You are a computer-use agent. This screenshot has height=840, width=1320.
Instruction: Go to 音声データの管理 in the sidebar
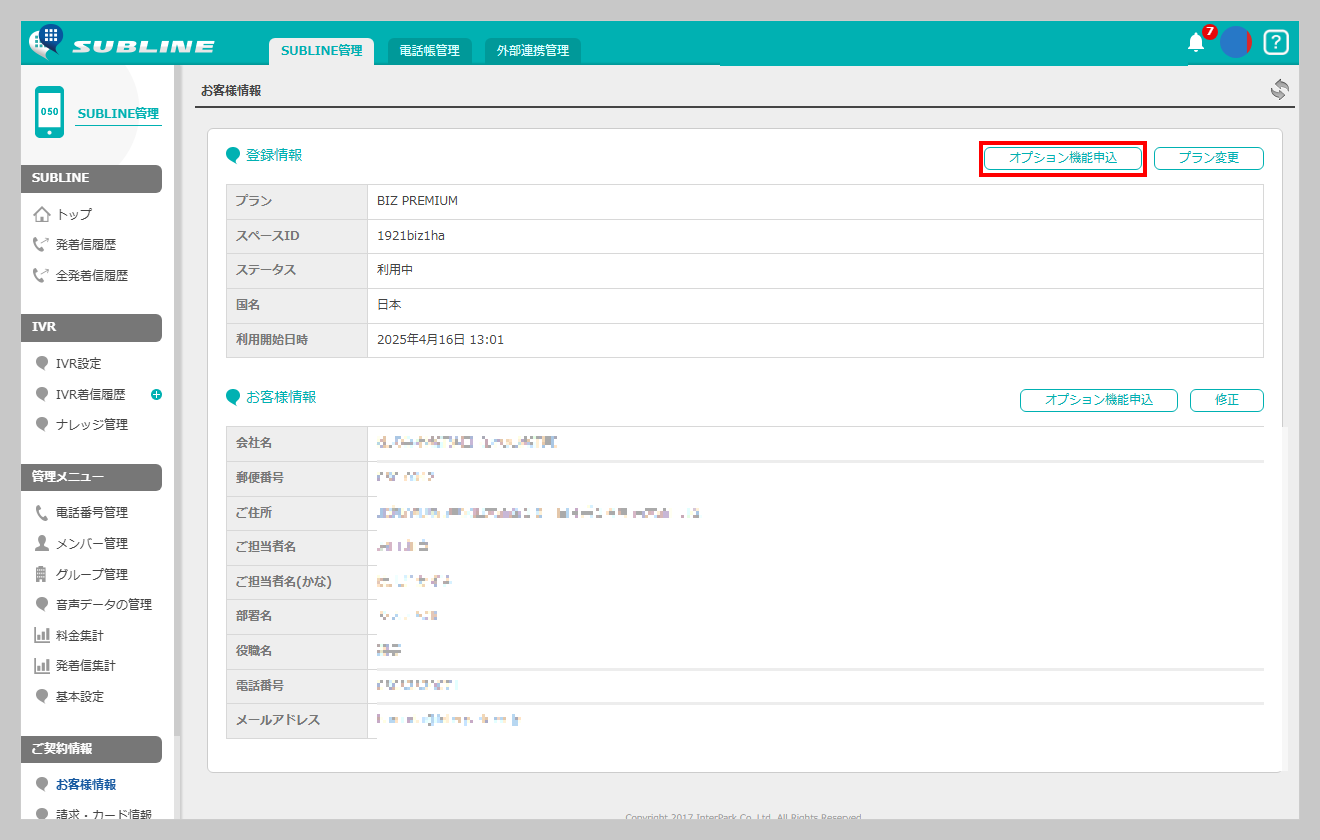tap(104, 604)
